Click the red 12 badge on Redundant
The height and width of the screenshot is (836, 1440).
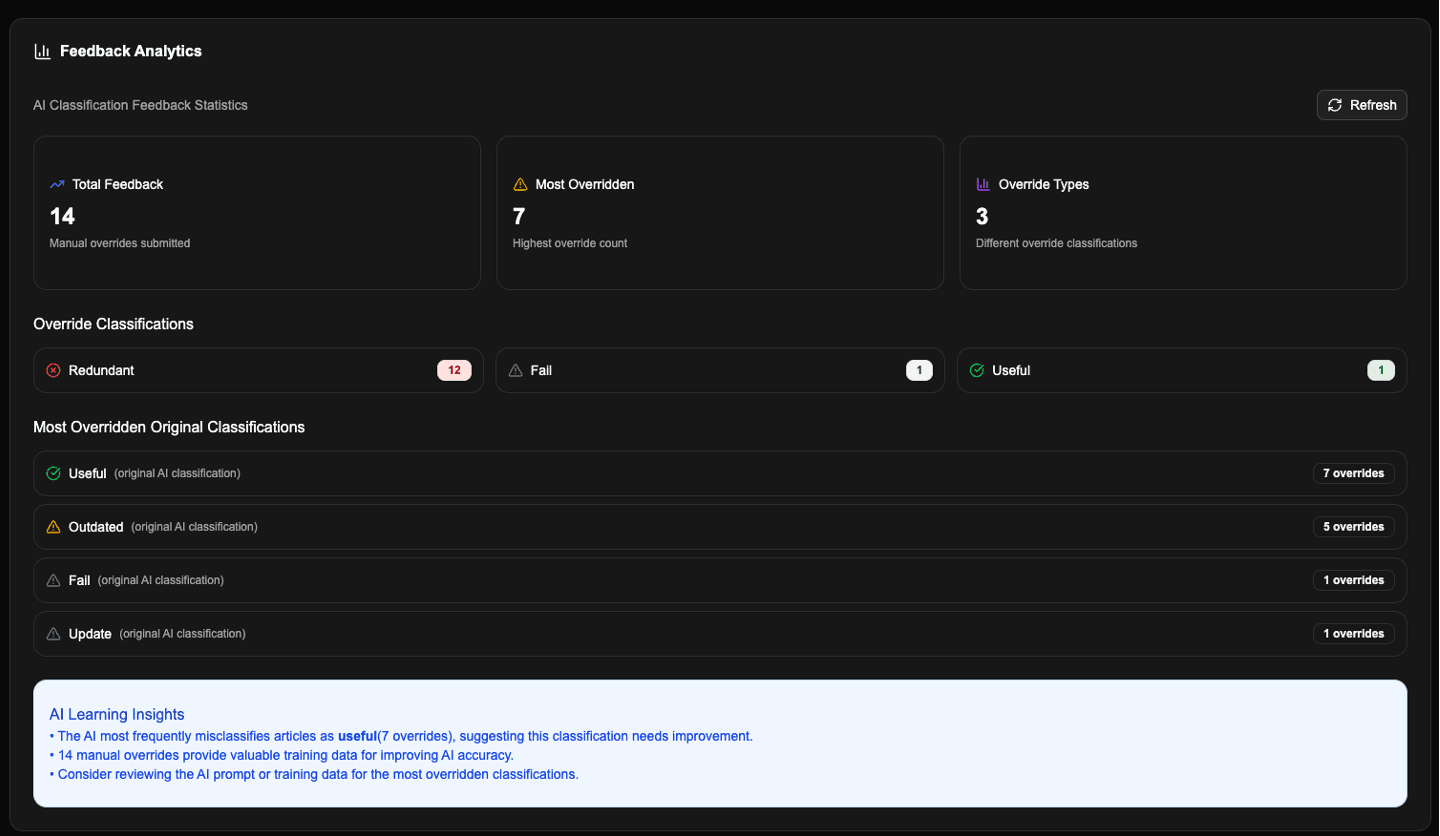click(x=454, y=370)
